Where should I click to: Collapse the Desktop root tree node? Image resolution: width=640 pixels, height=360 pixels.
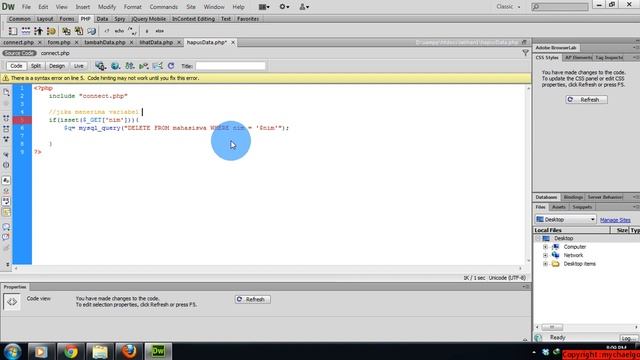coord(538,238)
